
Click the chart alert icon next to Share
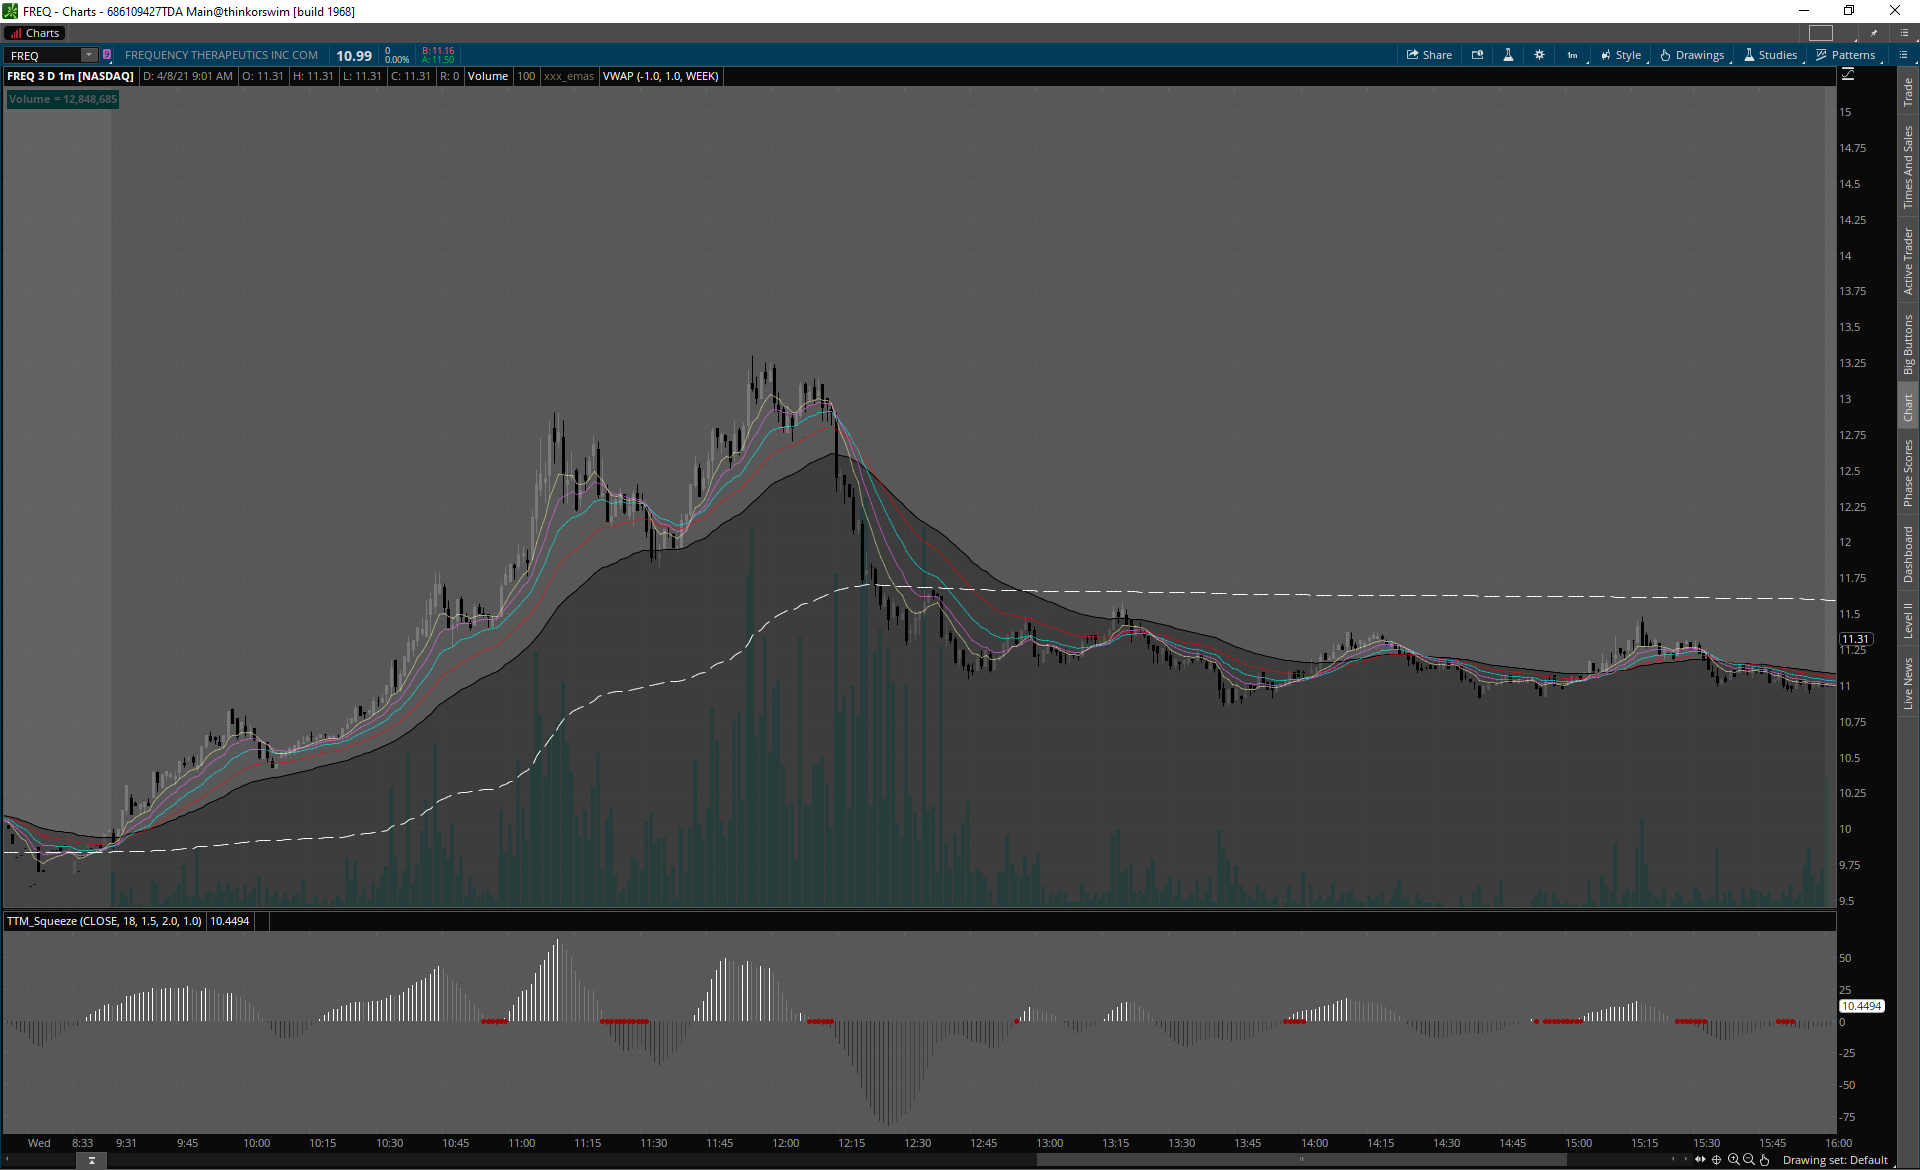(x=1477, y=55)
